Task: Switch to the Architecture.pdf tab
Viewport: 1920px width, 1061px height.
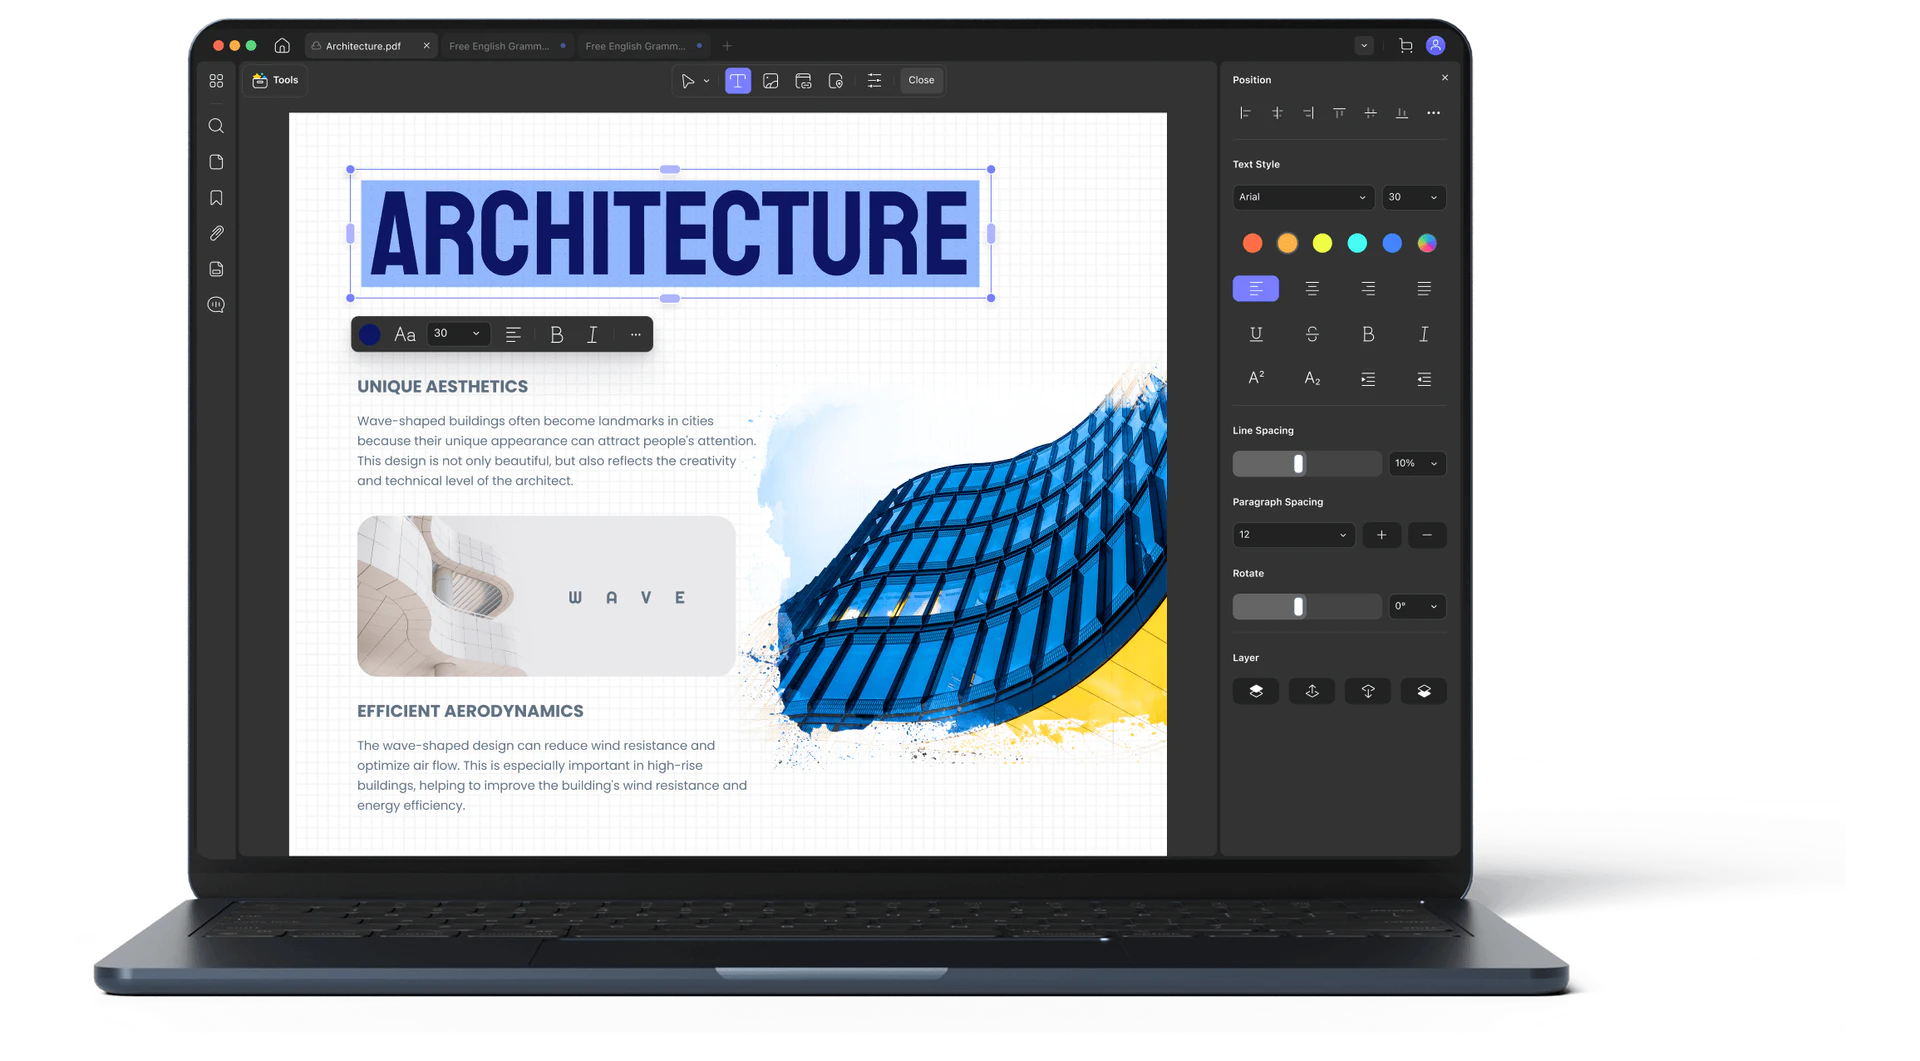Action: (363, 46)
